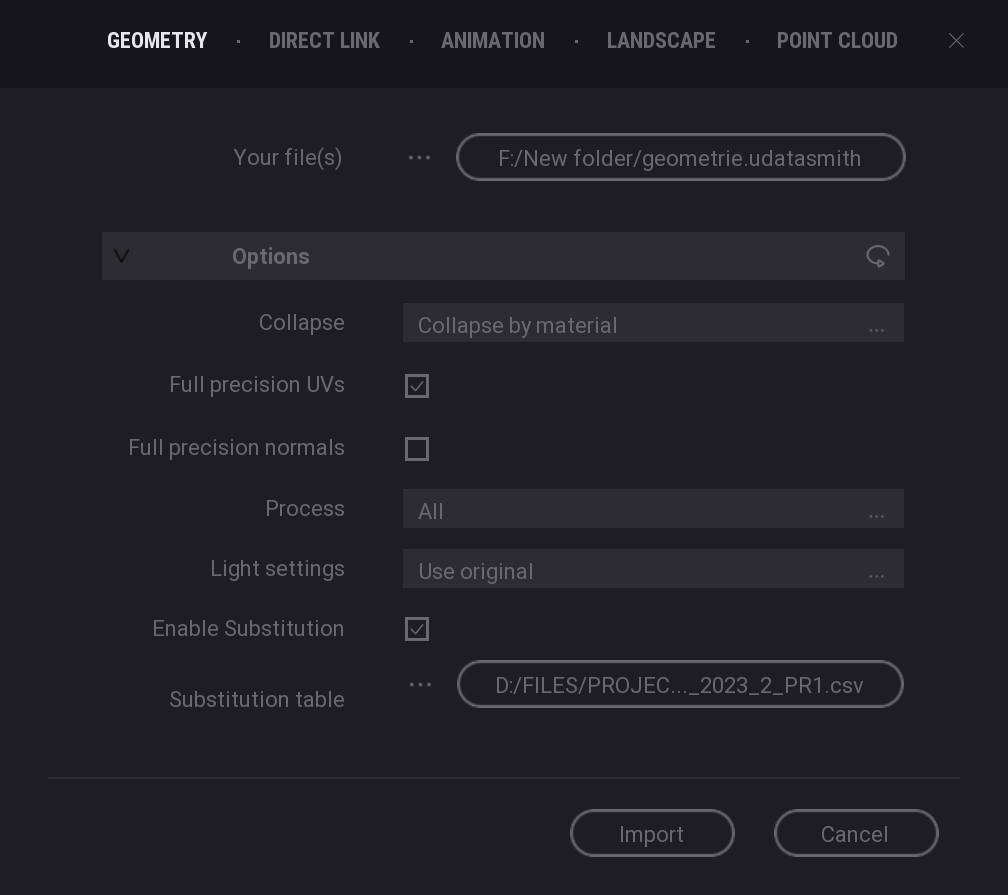Open the Process dropdown set to All

tap(653, 510)
